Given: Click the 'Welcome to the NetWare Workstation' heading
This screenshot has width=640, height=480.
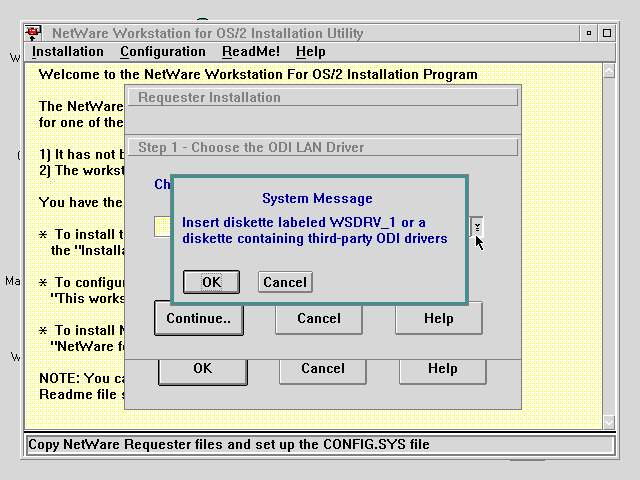Looking at the screenshot, I should [258, 75].
